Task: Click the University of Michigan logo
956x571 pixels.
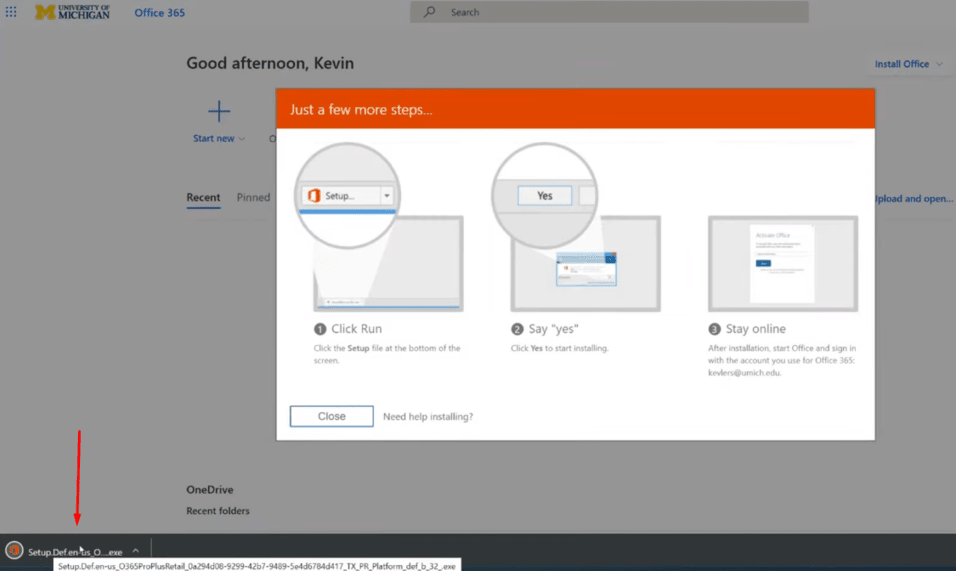Action: click(x=73, y=12)
